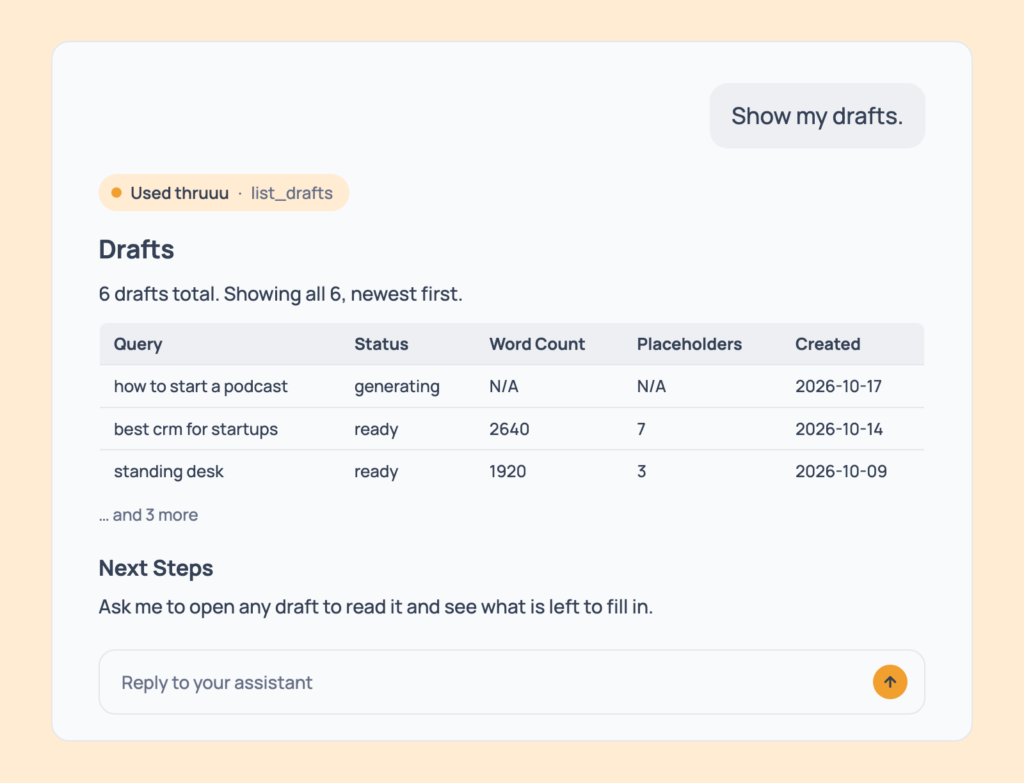This screenshot has height=783, width=1024.
Task: Expand the "... and 3 more" rows
Action: [148, 515]
